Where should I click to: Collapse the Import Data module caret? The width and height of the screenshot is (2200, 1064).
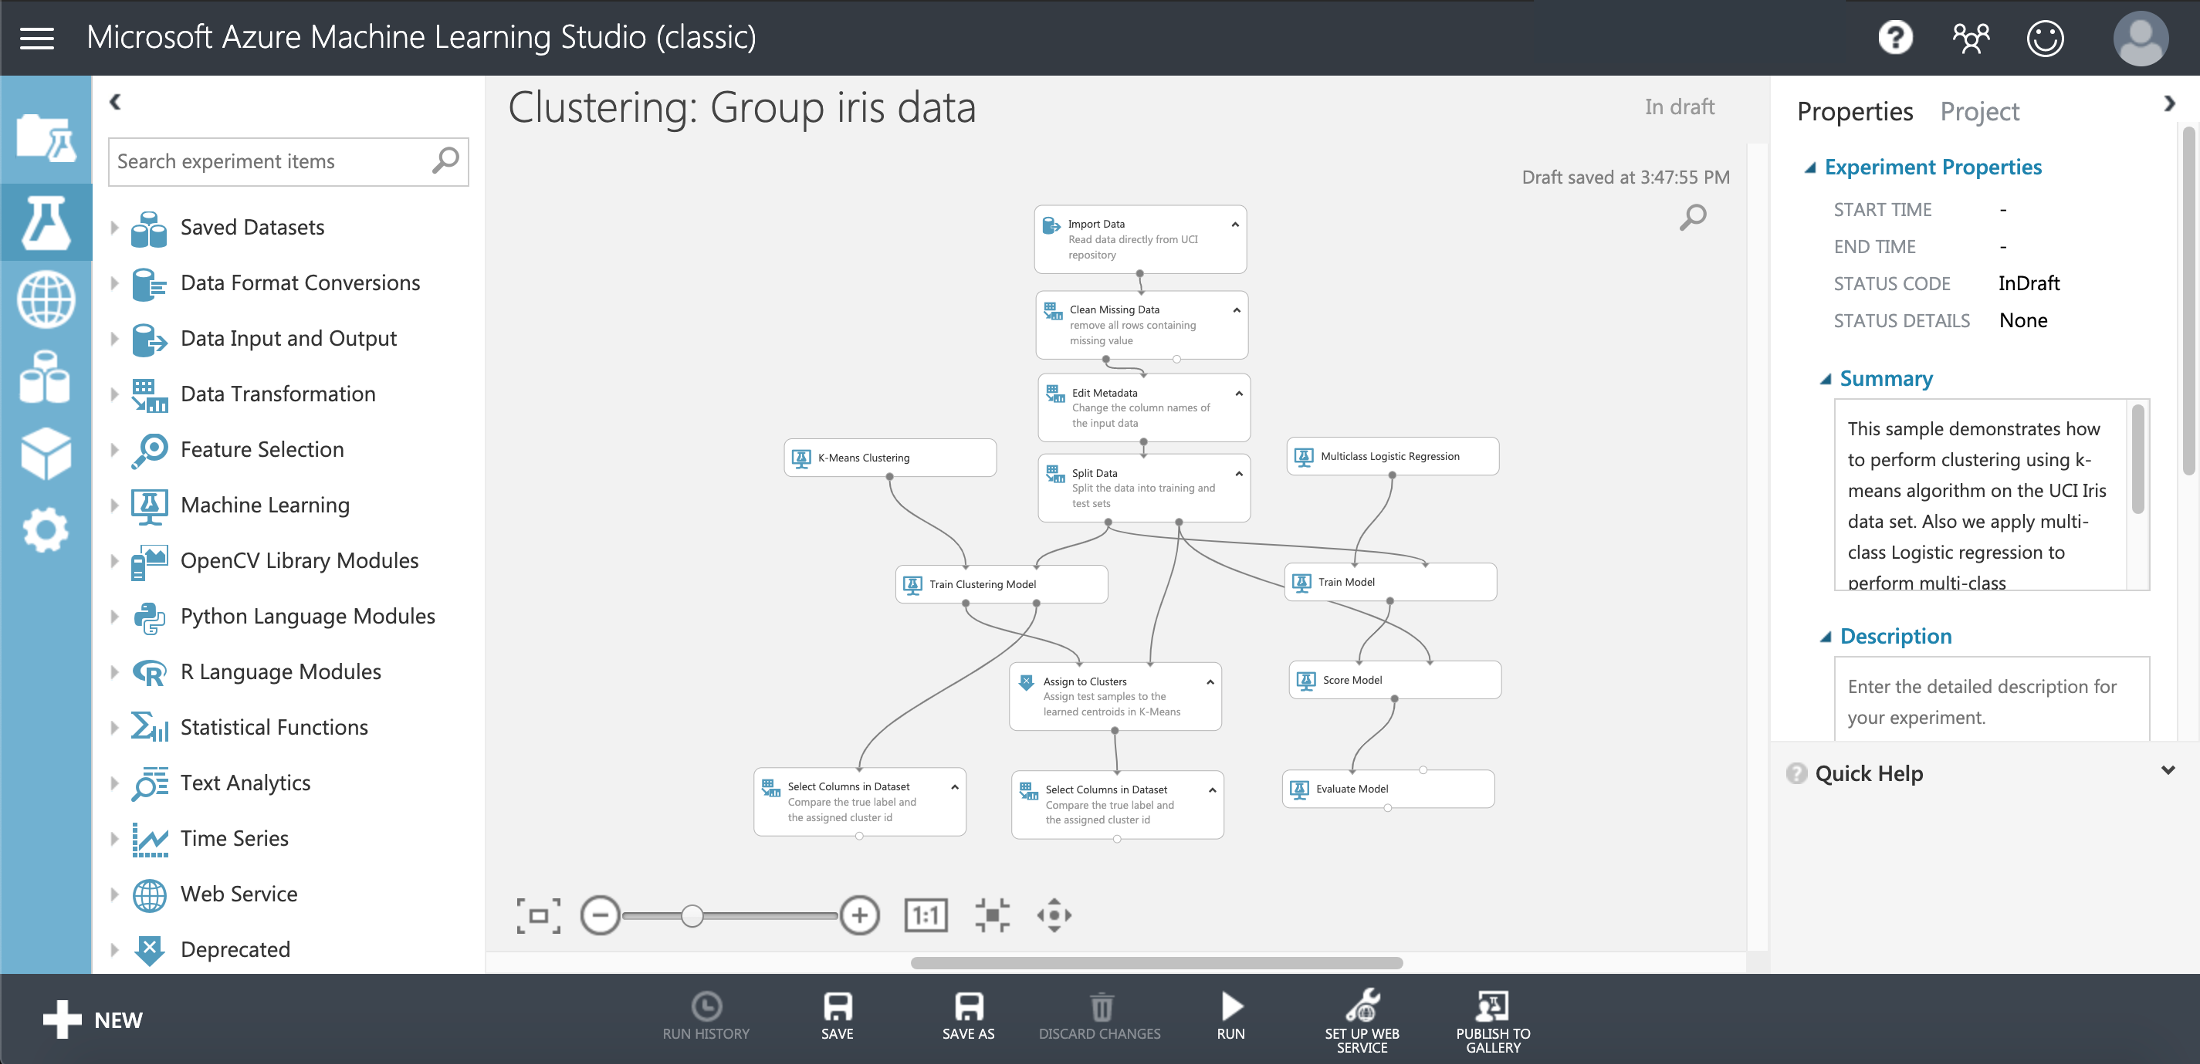tap(1235, 224)
